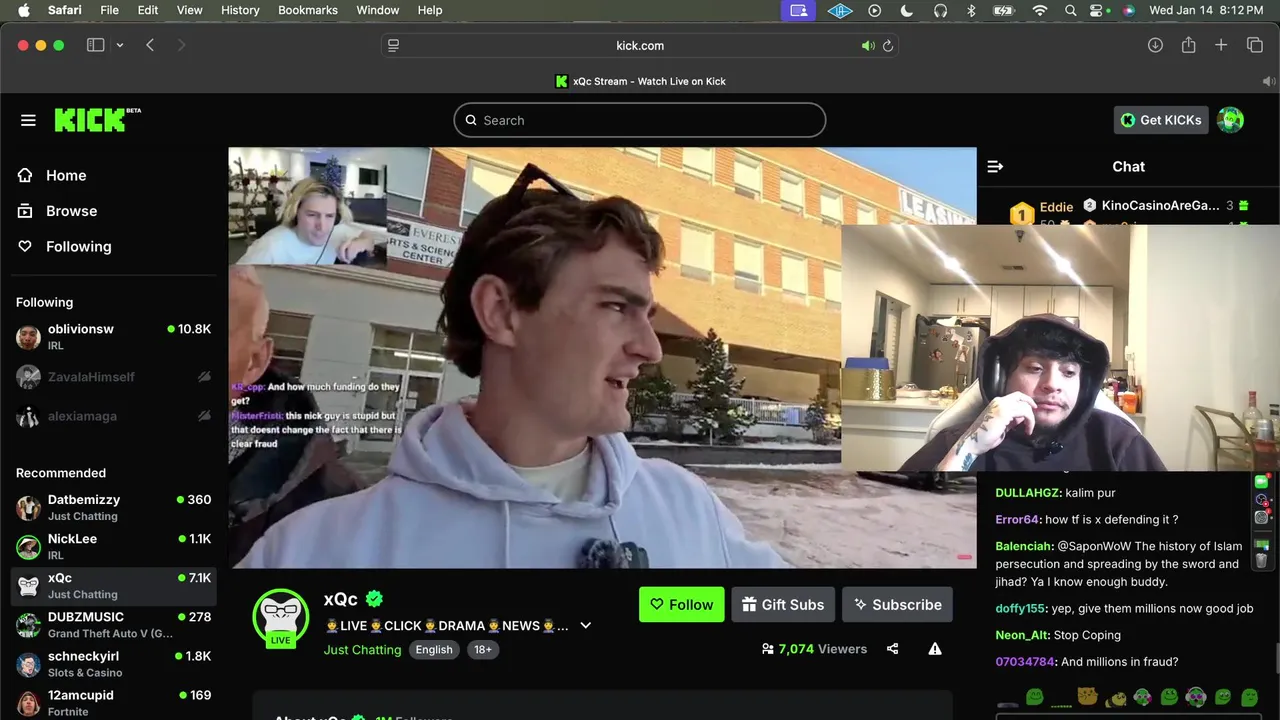
Task: Click the green Follow button
Action: (x=682, y=604)
